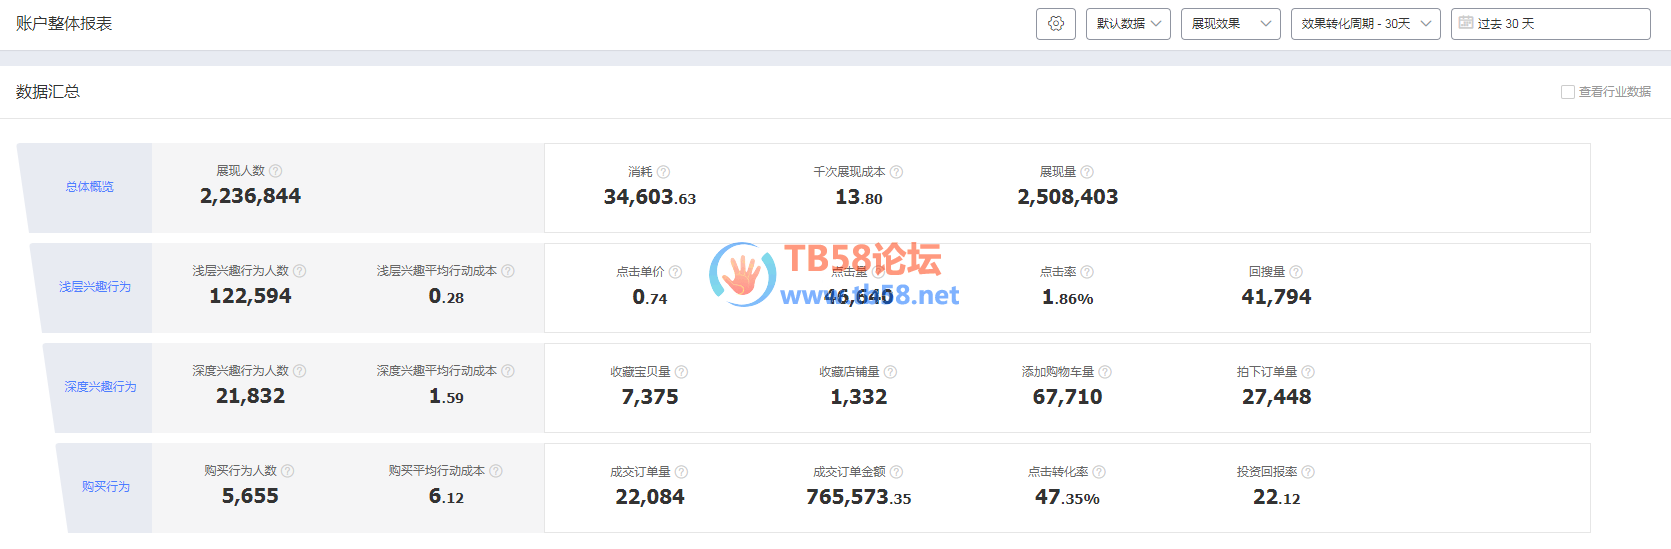This screenshot has width=1671, height=549.
Task: Click help icon next to 消耗
Action: [664, 172]
